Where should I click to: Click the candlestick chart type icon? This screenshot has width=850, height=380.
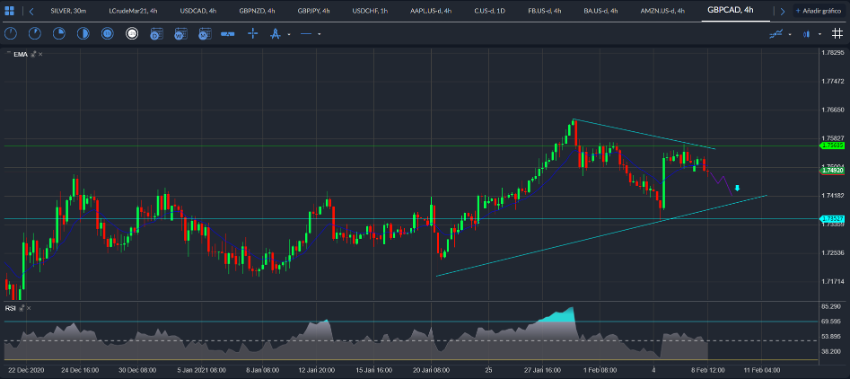coord(807,34)
